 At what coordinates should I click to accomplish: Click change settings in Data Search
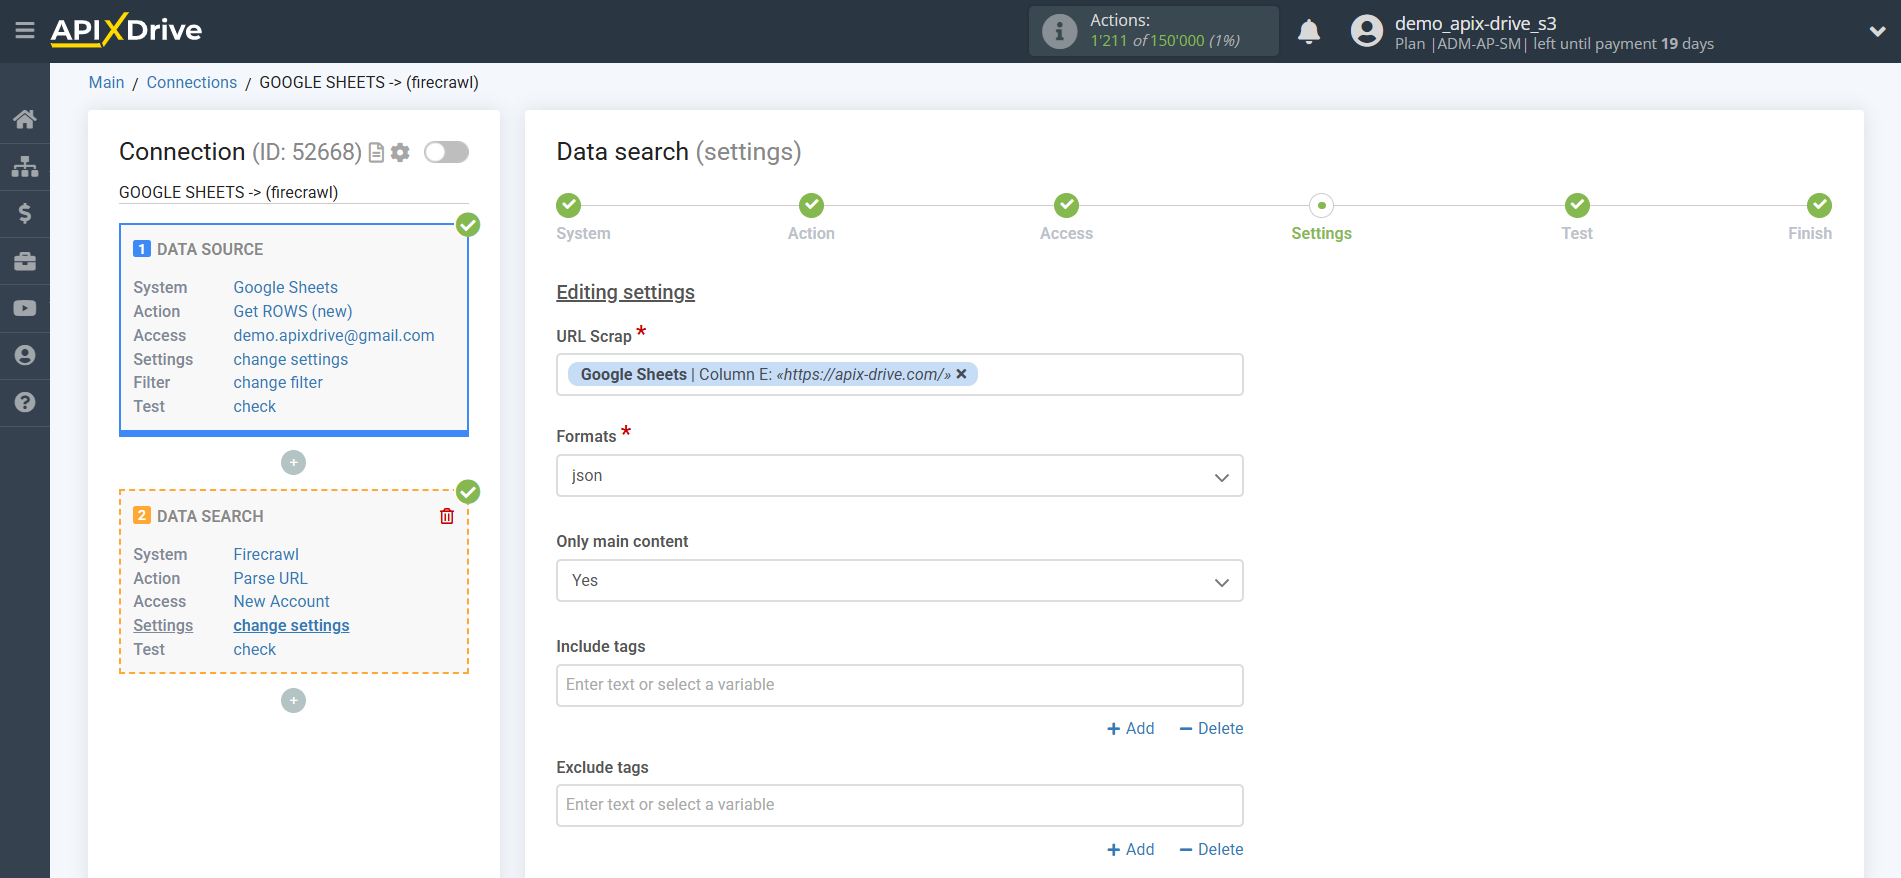291,626
